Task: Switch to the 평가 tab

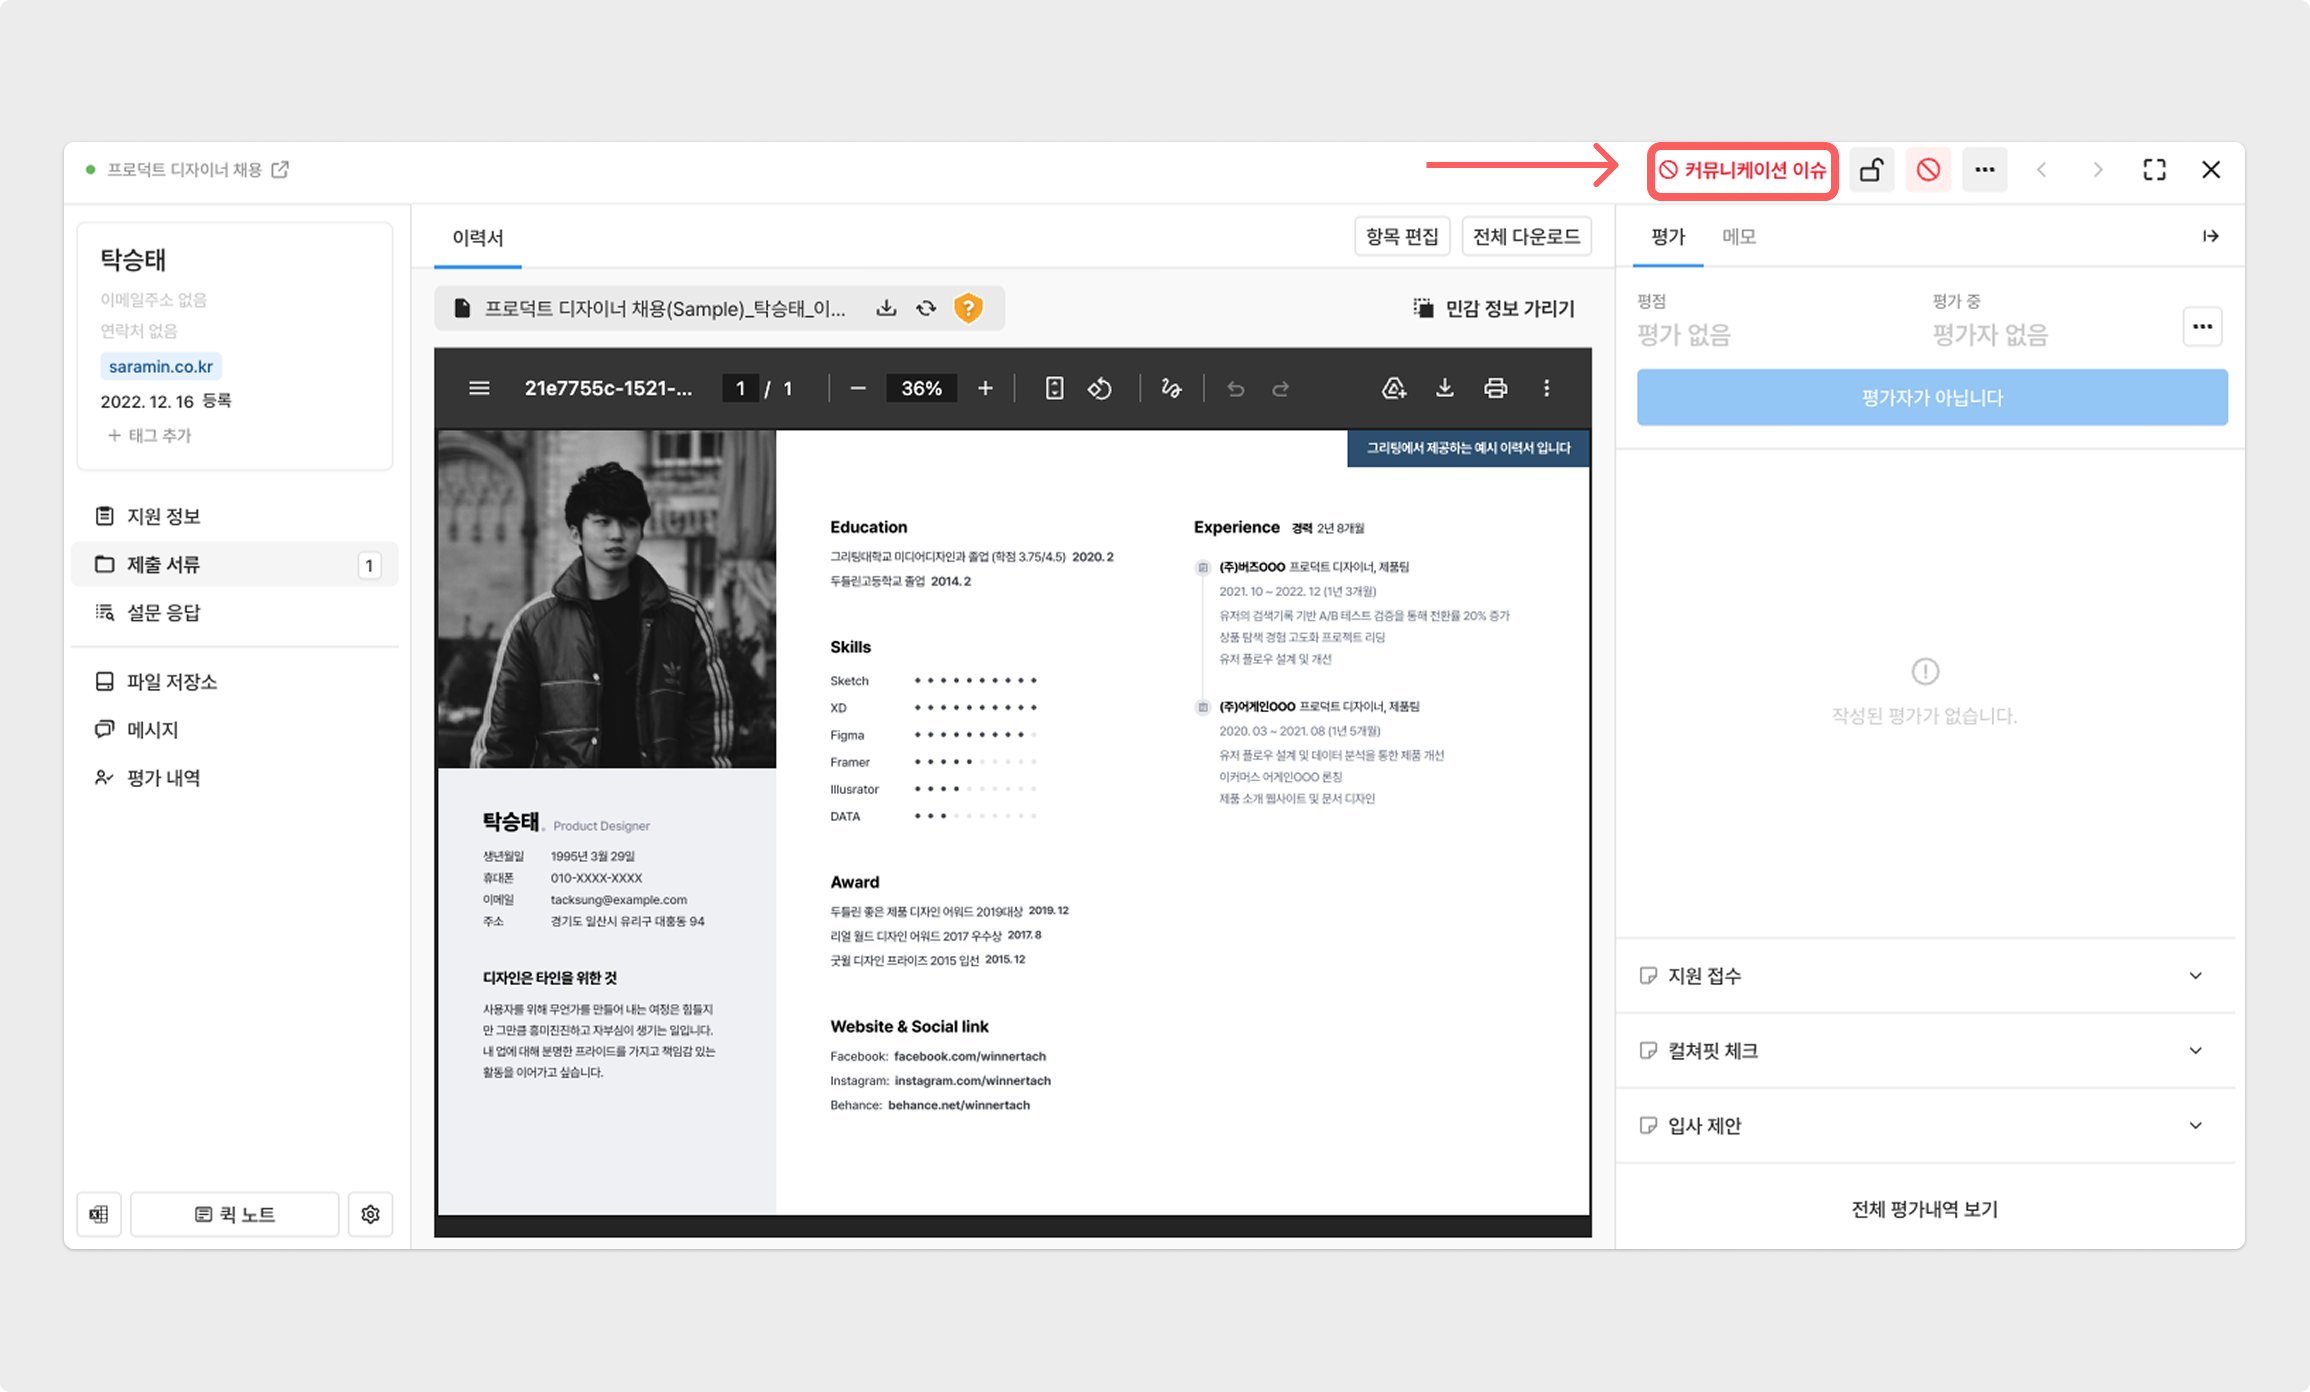Action: [1668, 237]
